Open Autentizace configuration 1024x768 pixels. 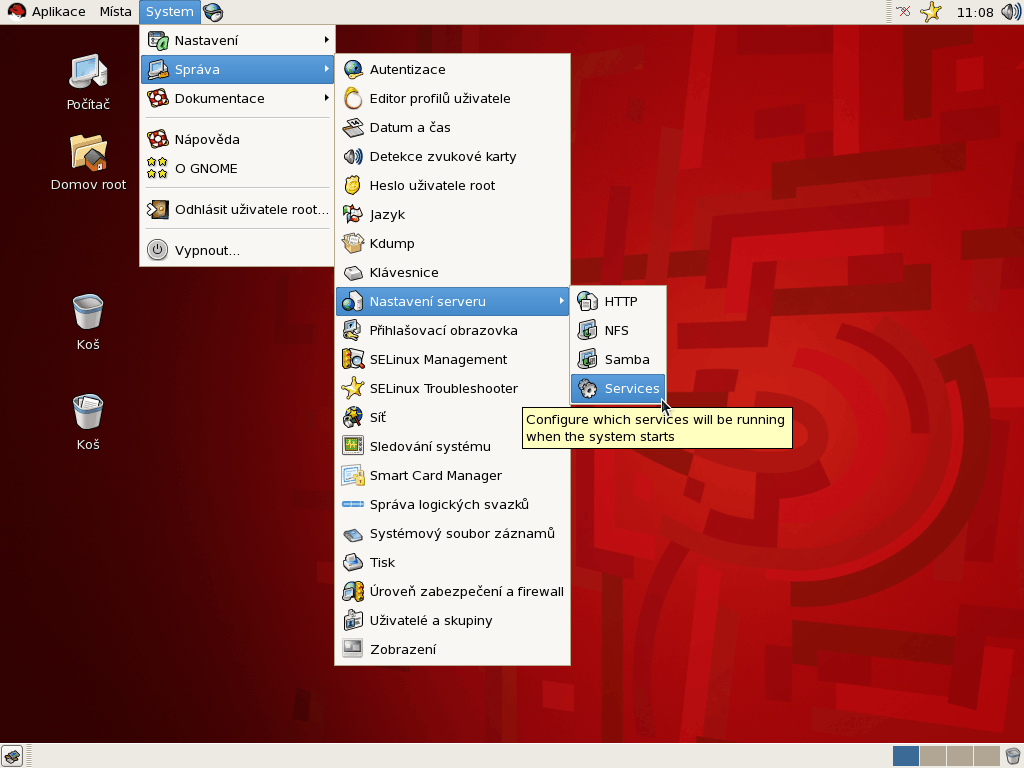[453, 69]
